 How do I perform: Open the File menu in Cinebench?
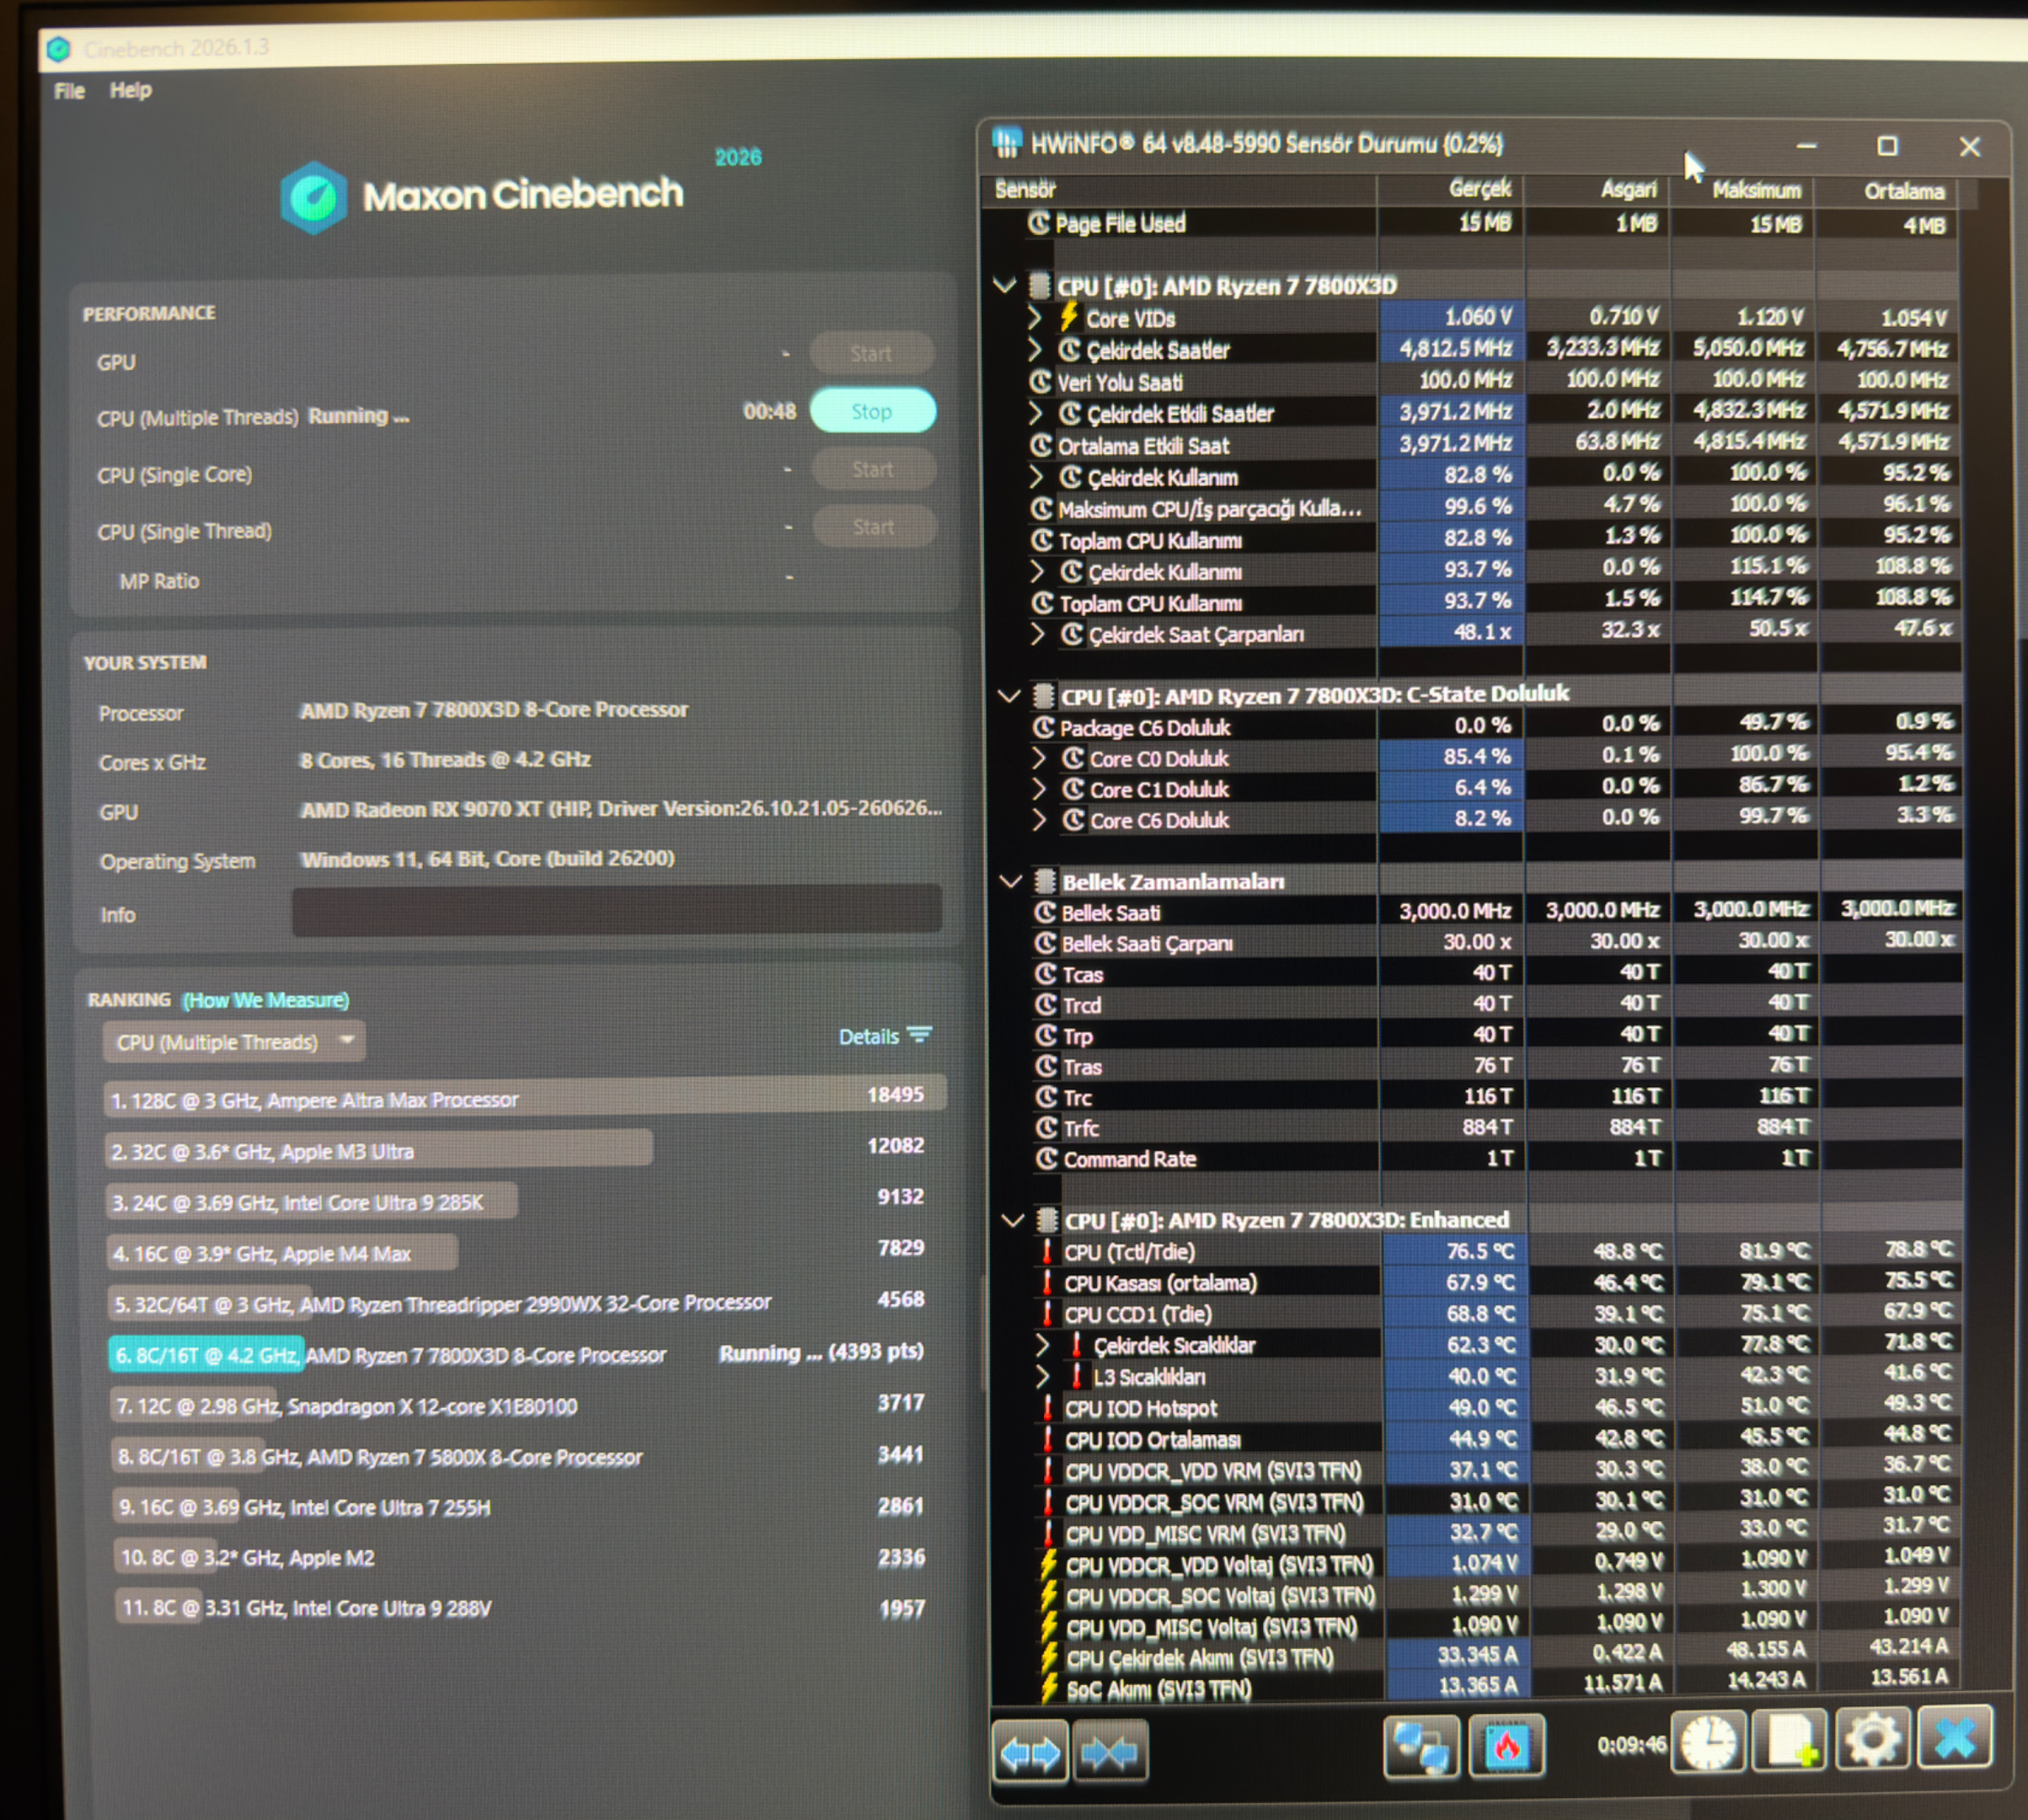69,91
